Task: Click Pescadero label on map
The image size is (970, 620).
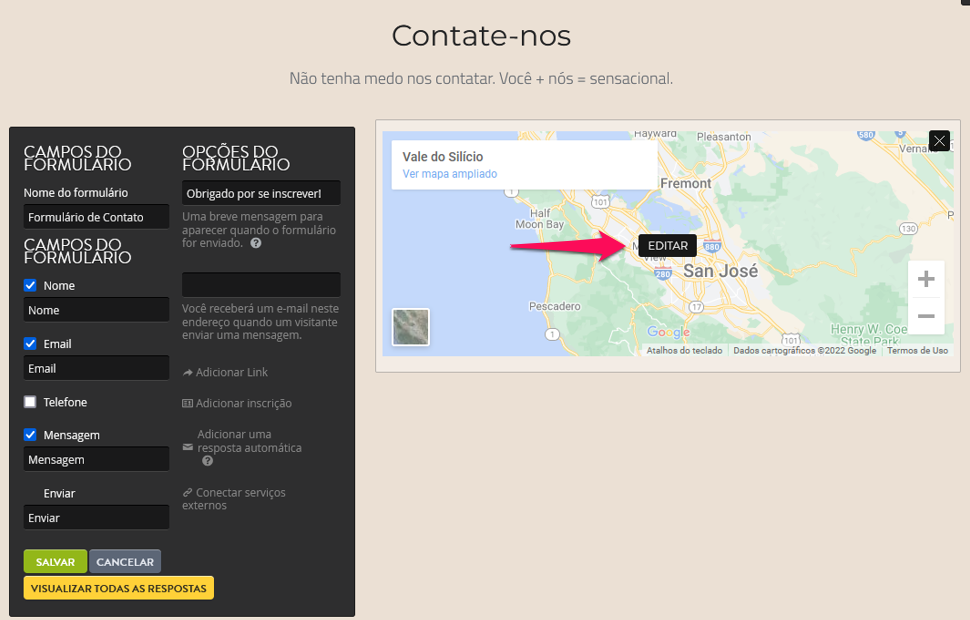Action: tap(554, 306)
